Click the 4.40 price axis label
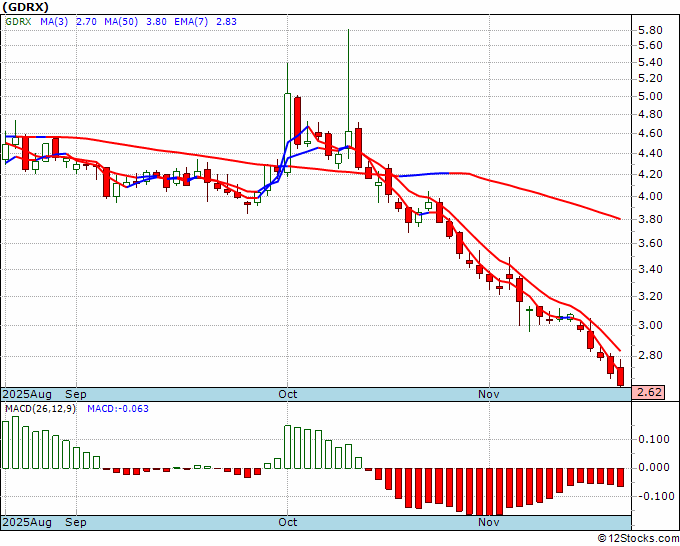Screen dimensions: 680x546 (650, 154)
